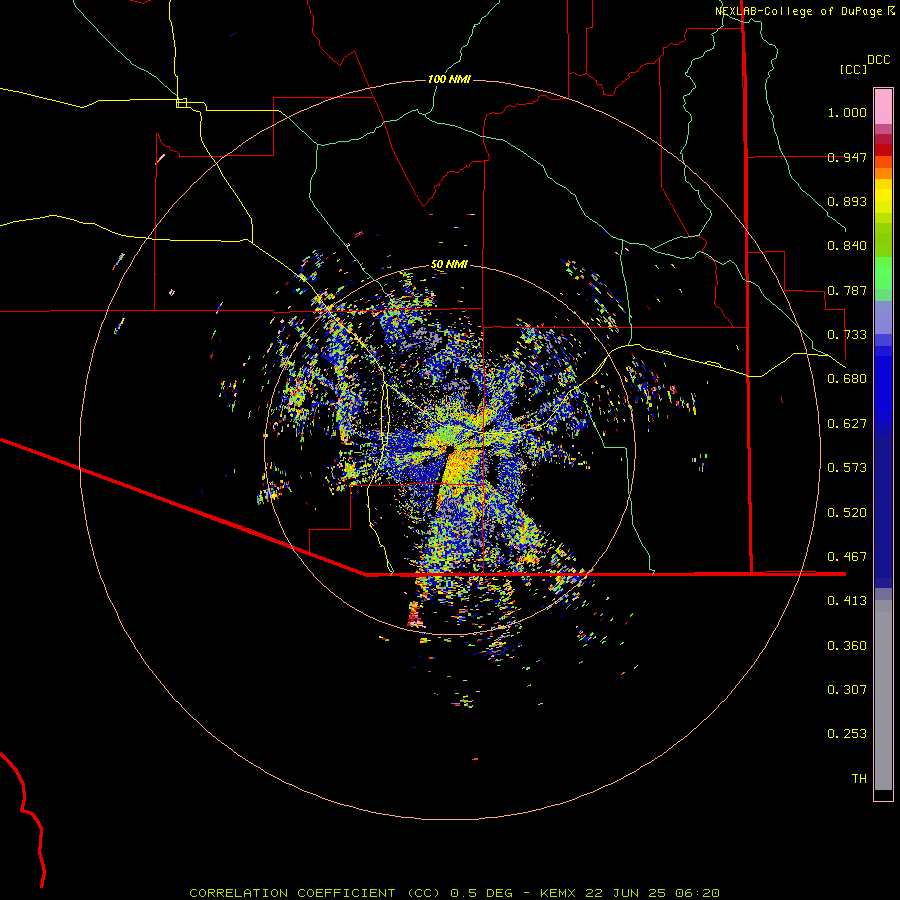Viewport: 900px width, 900px height.
Task: Click the 0.307 scale value
Action: (847, 690)
